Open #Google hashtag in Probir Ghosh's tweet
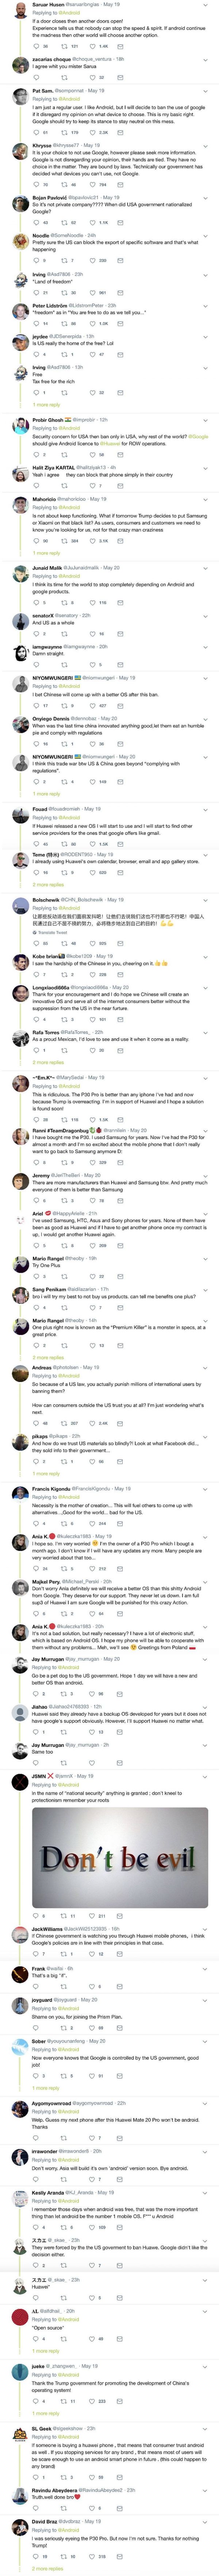The image size is (219, 2576). [198, 436]
